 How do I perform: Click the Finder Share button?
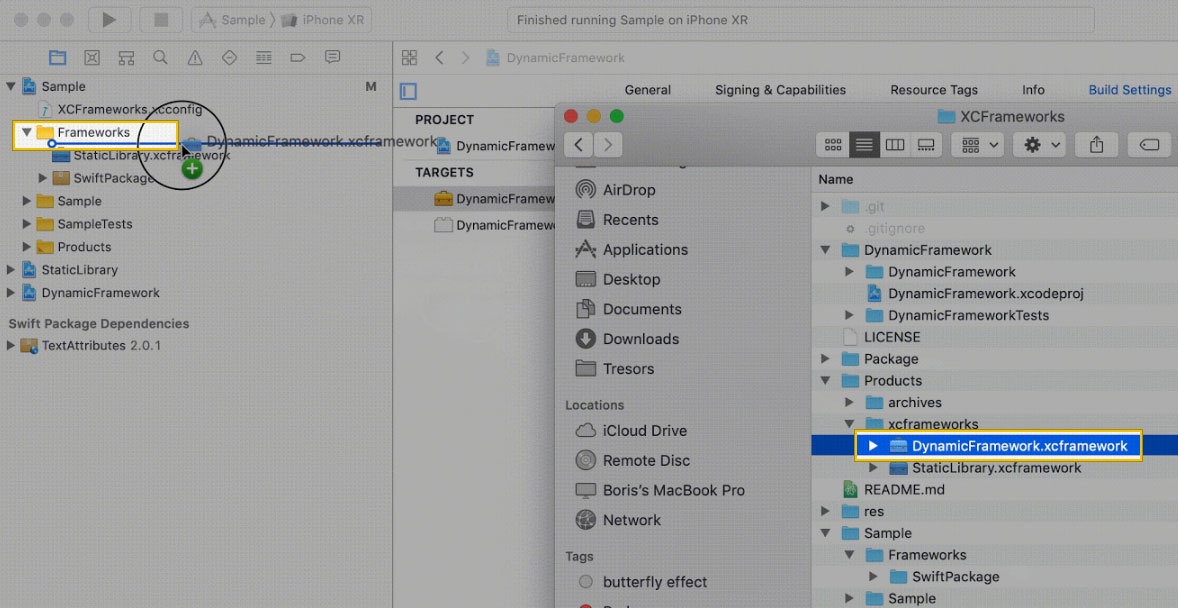(x=1096, y=145)
